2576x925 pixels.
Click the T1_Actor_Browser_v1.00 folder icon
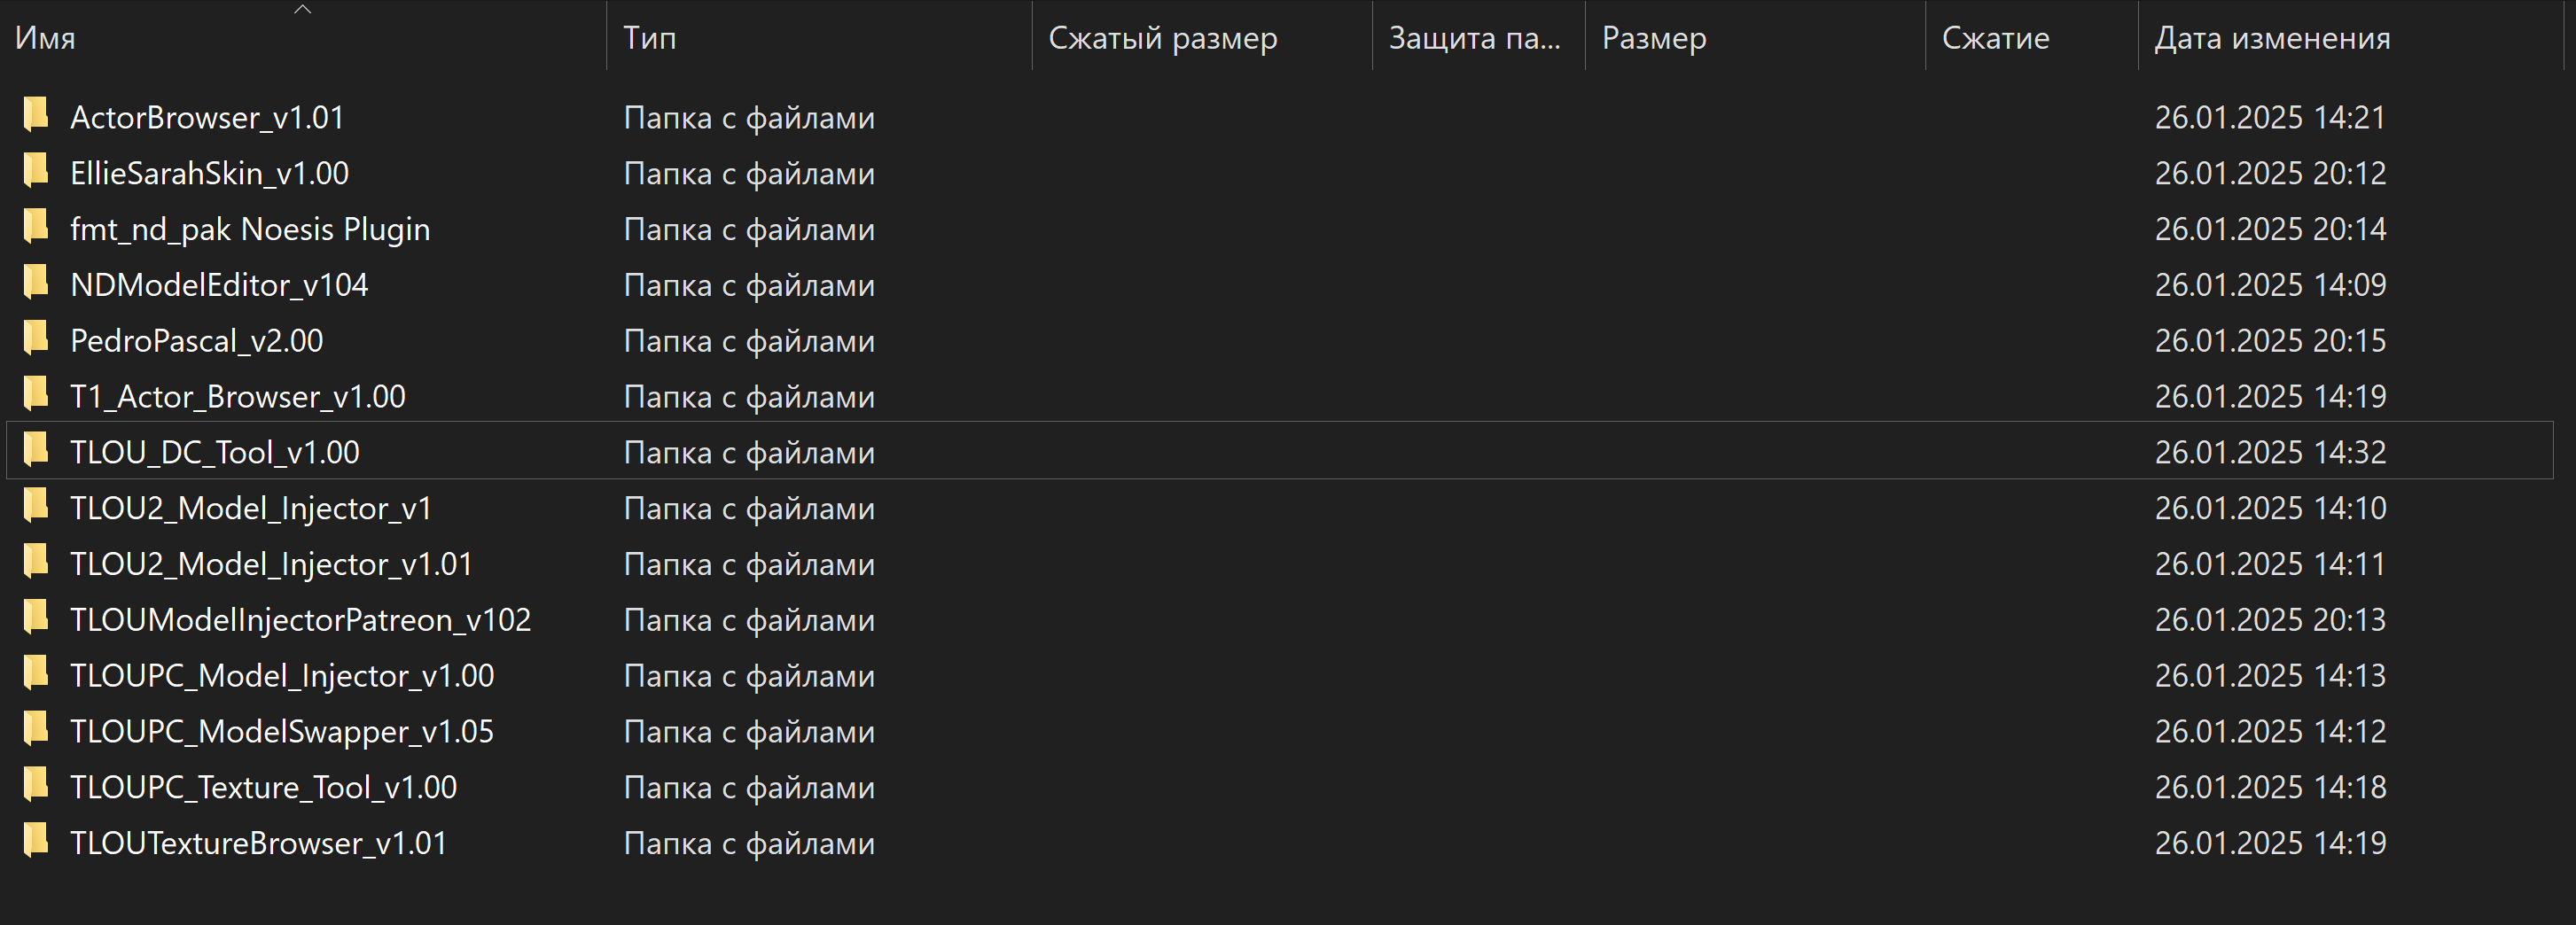(36, 395)
